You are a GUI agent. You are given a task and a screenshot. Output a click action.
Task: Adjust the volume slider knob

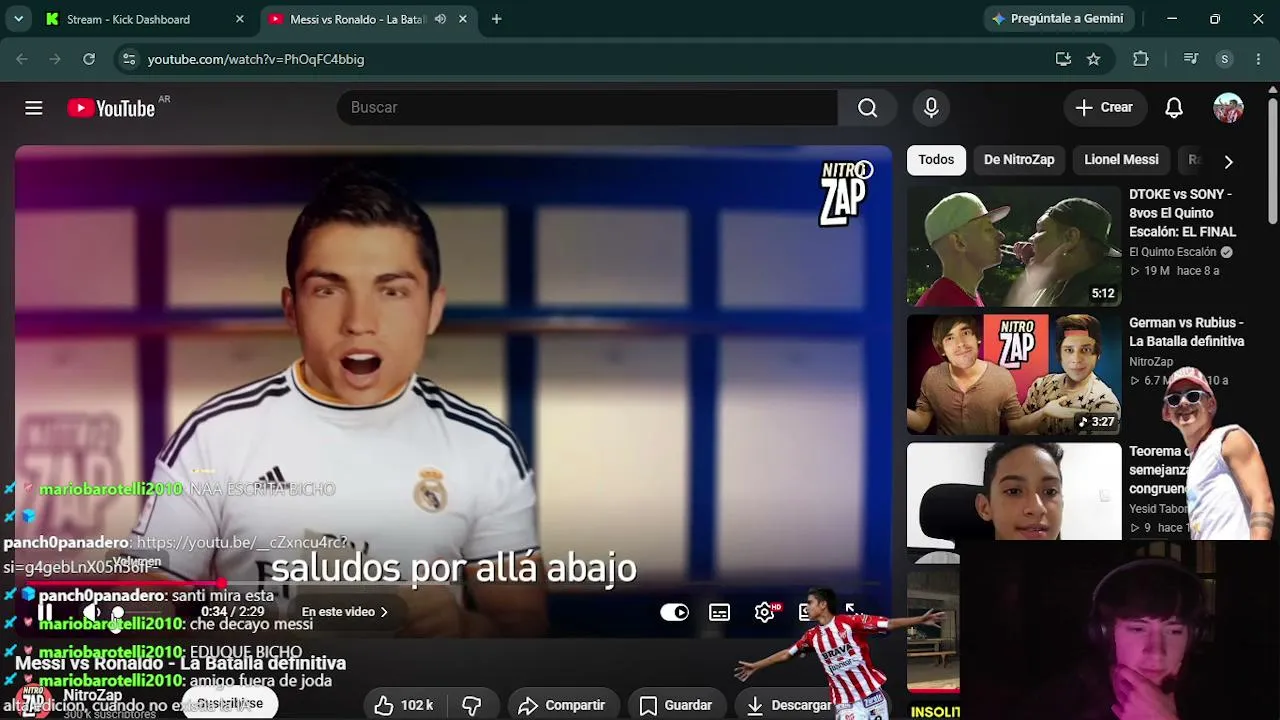117,613
